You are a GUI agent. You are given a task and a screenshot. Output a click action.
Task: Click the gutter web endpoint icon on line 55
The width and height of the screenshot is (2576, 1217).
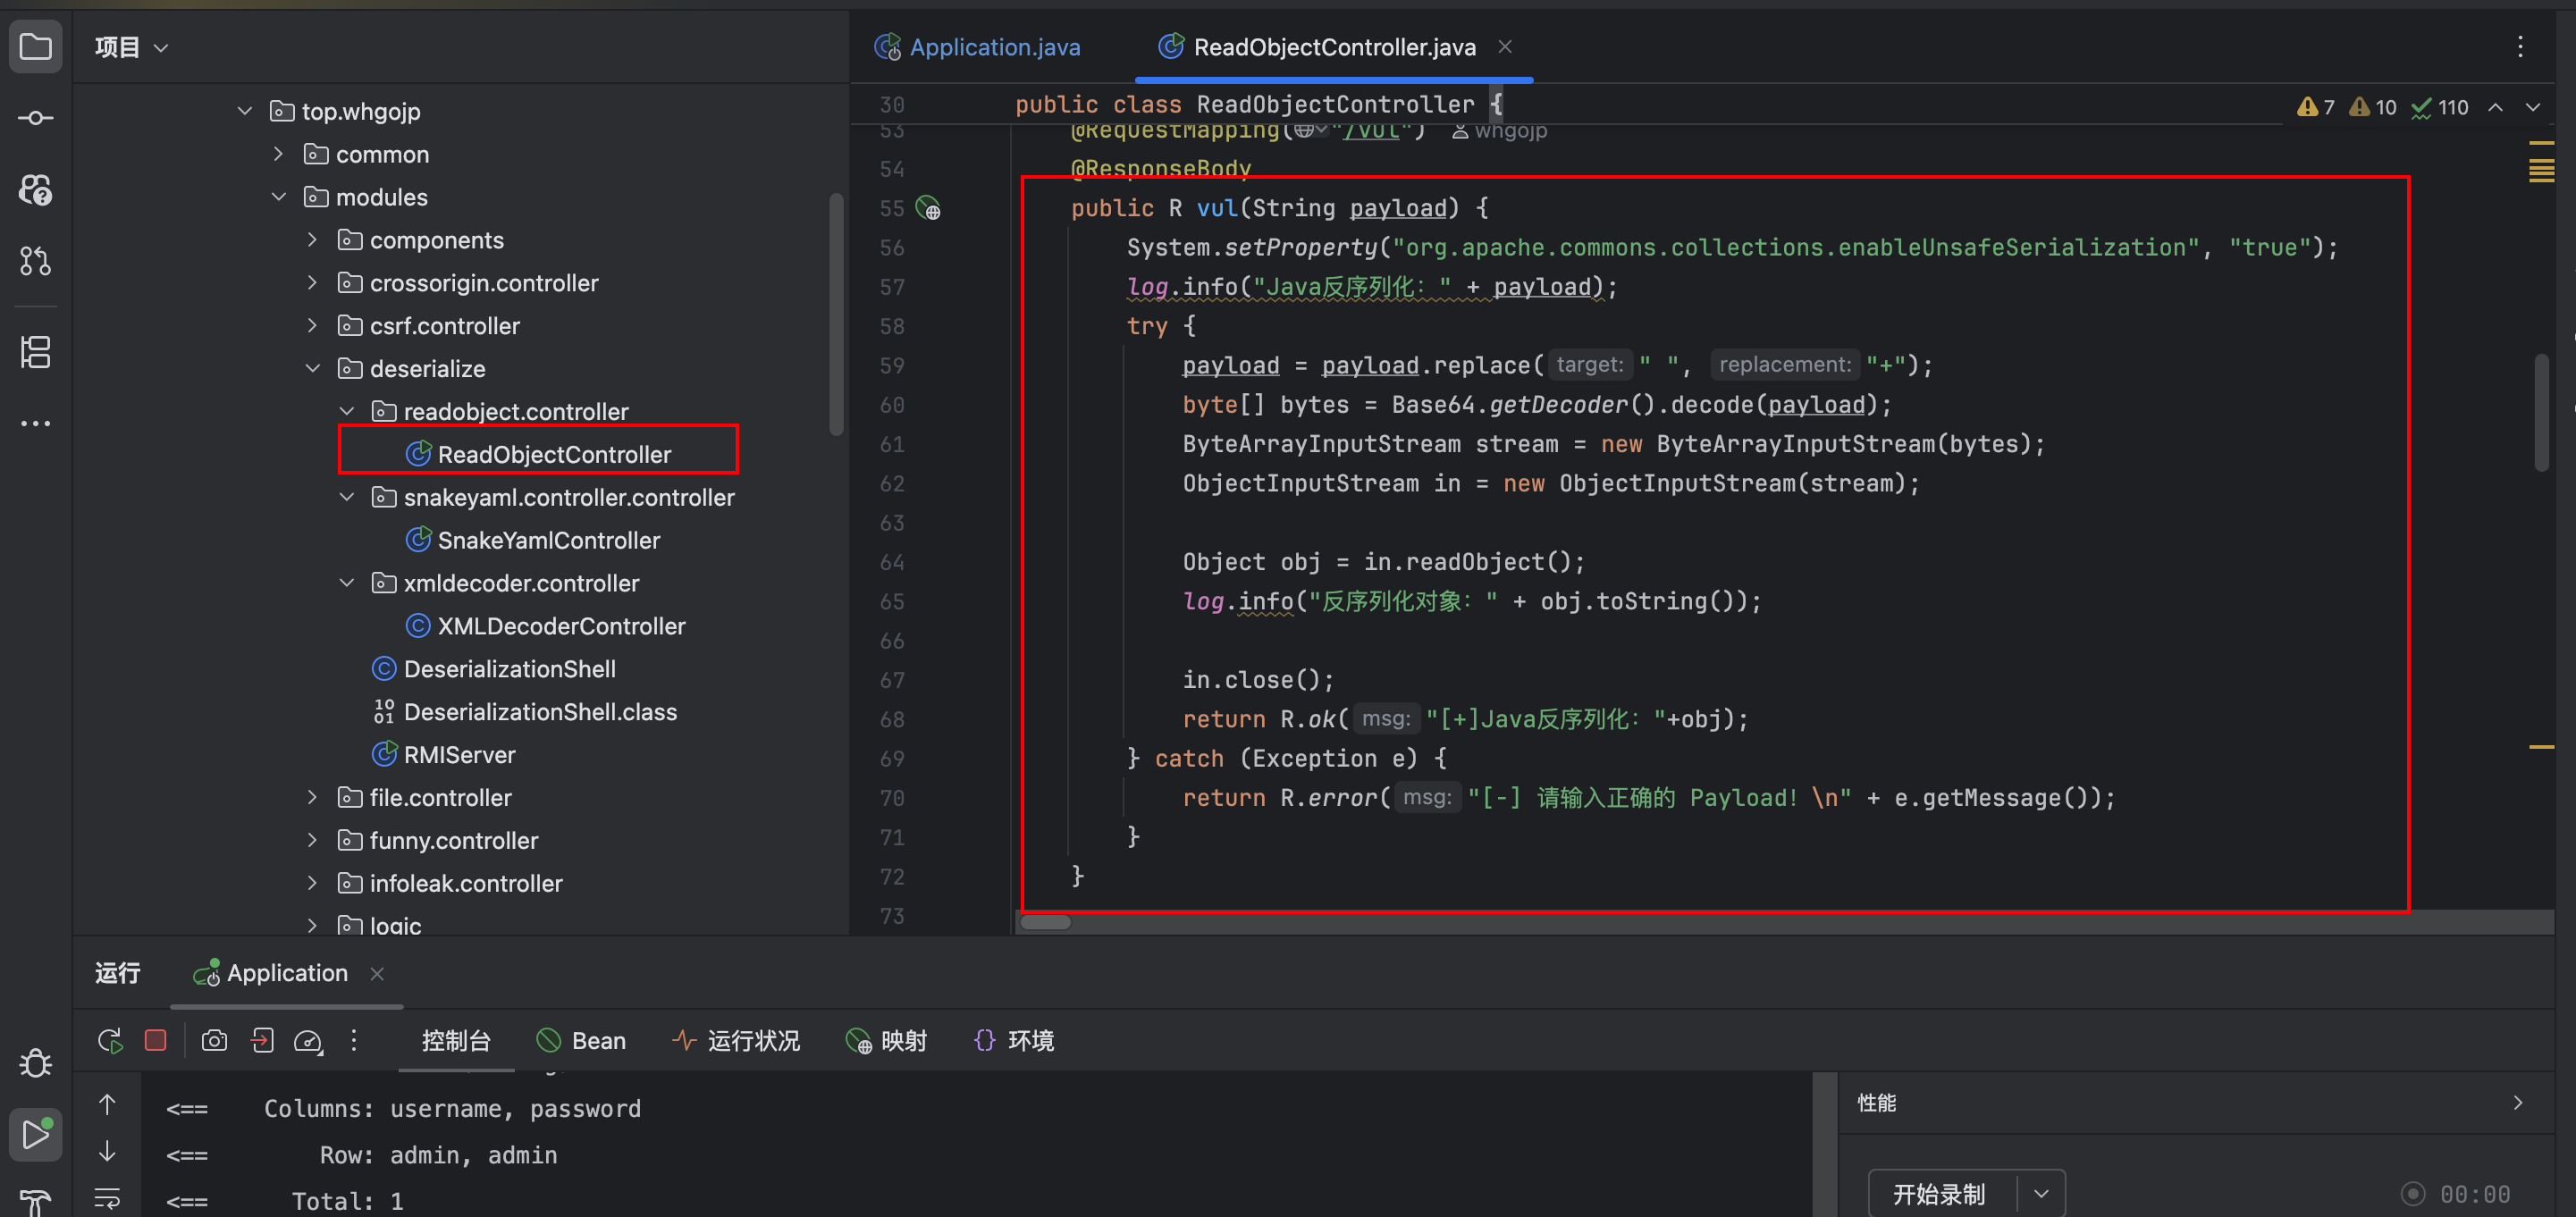point(929,208)
